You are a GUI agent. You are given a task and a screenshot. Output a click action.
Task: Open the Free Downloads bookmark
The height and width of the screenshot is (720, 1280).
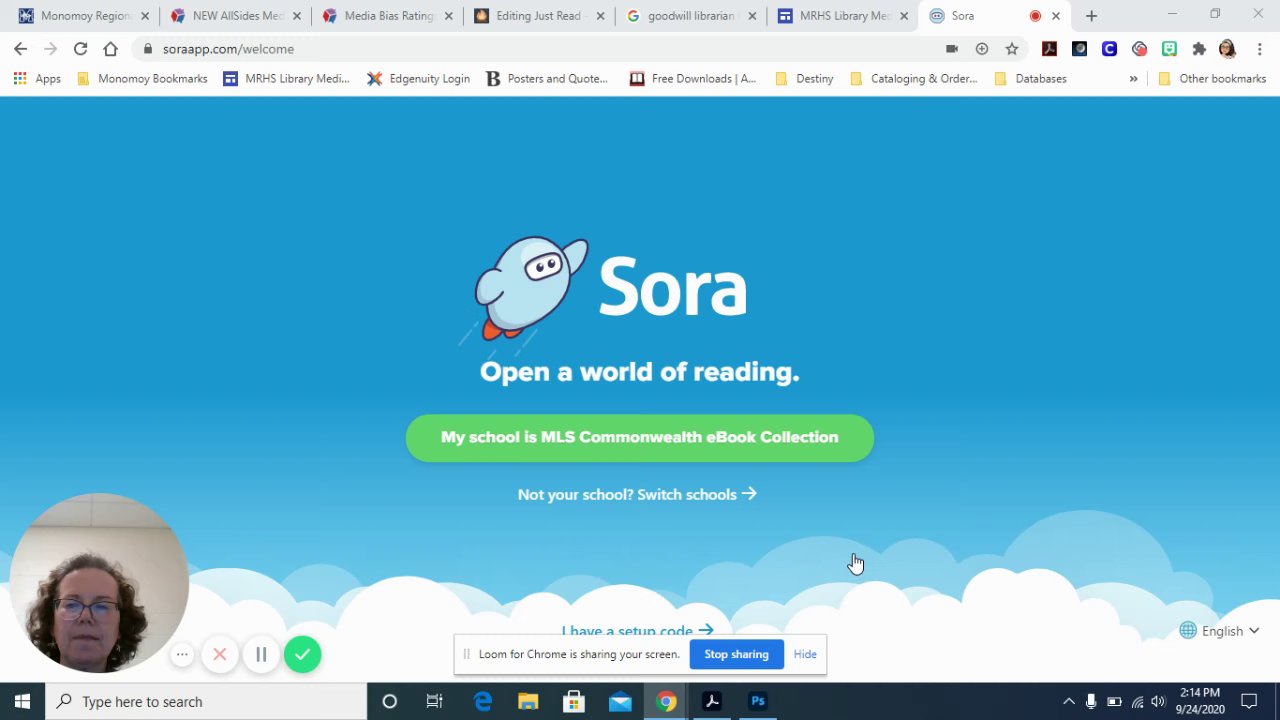[693, 78]
